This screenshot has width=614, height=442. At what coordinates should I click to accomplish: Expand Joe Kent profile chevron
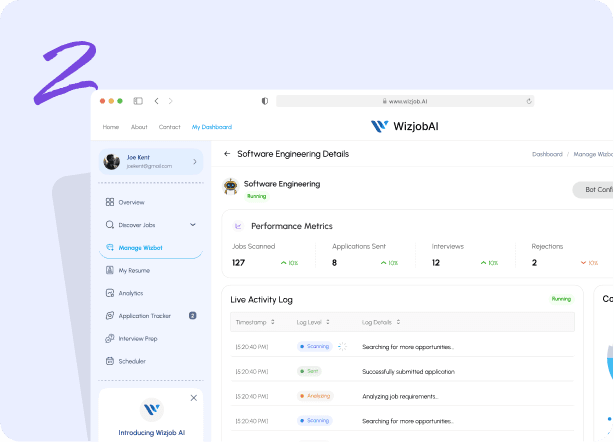(x=194, y=161)
